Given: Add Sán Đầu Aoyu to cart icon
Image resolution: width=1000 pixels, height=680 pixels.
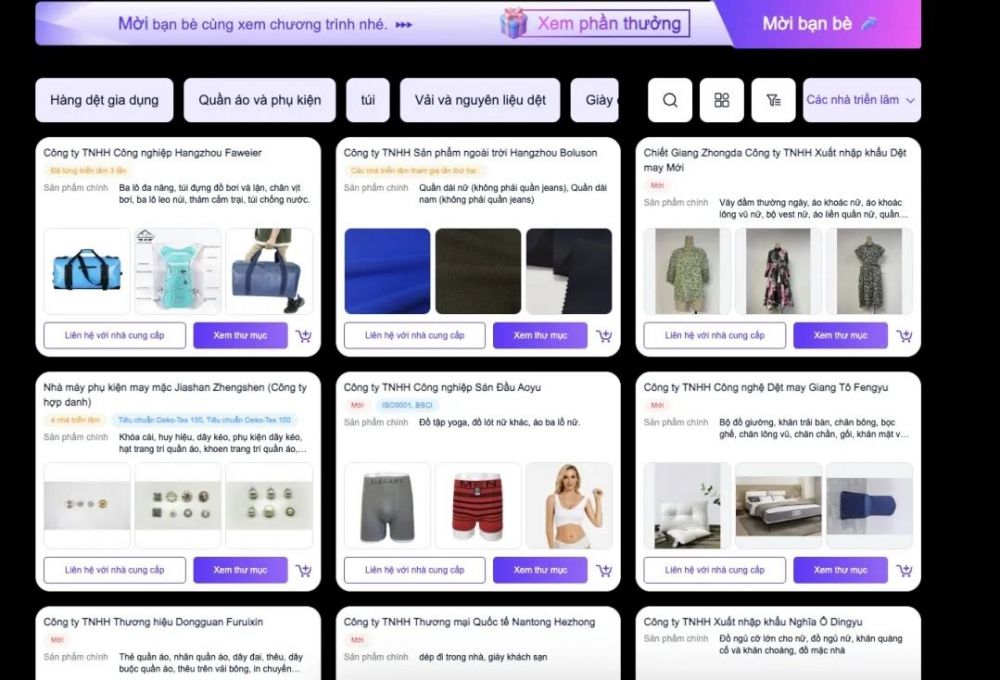Looking at the screenshot, I should tap(604, 570).
